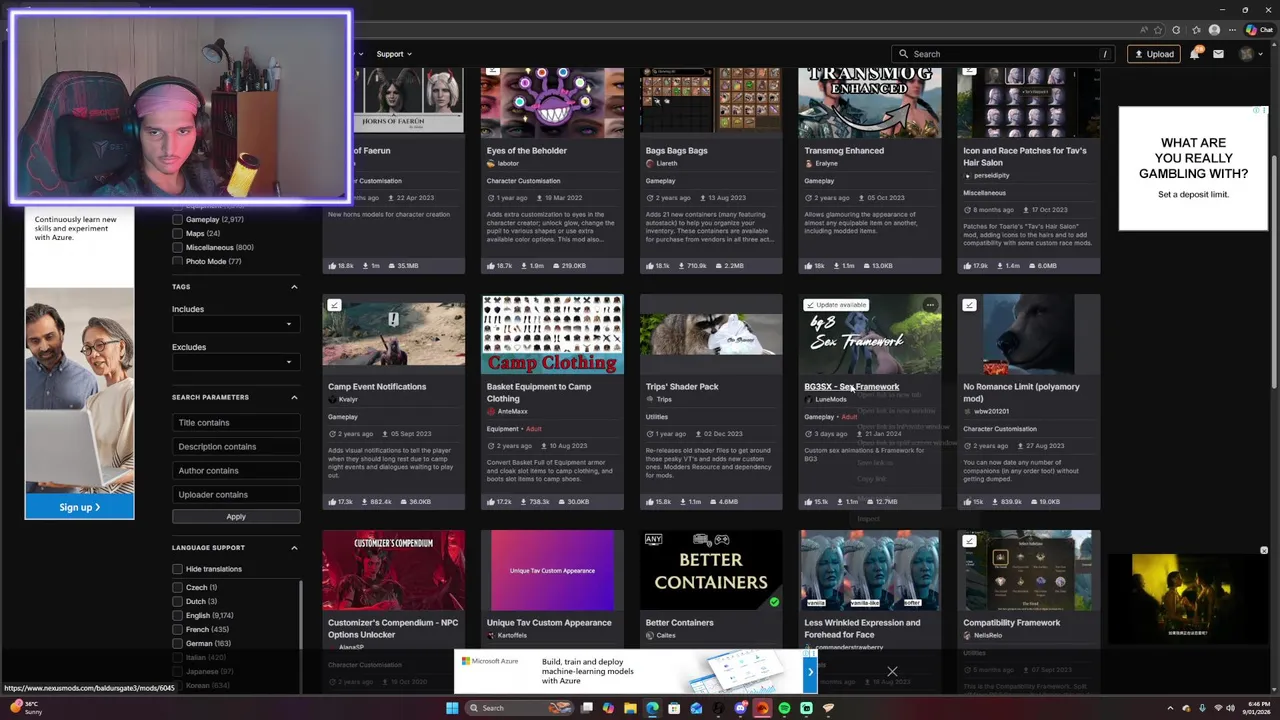Image resolution: width=1280 pixels, height=720 pixels.
Task: Click the Windows taskbar search box
Action: click(520, 708)
